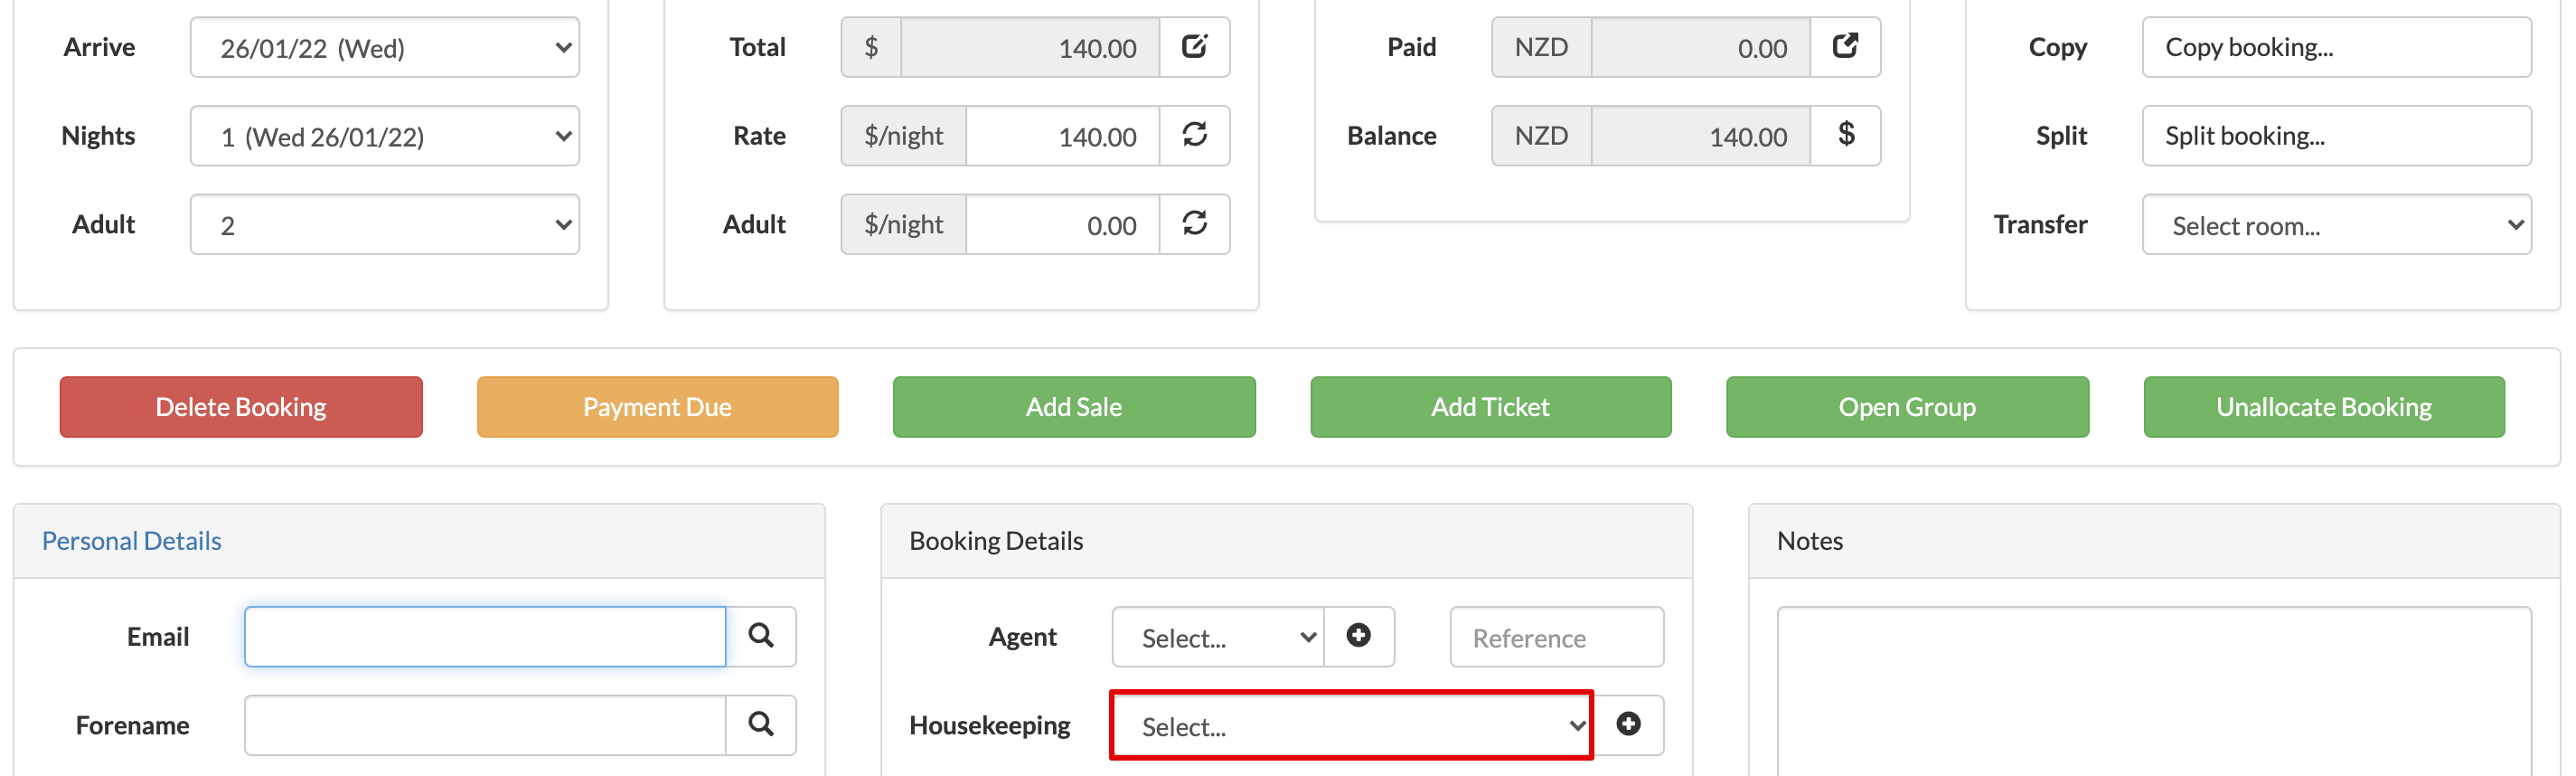This screenshot has height=776, width=2576.
Task: Open the Agent Select dropdown
Action: point(1218,637)
